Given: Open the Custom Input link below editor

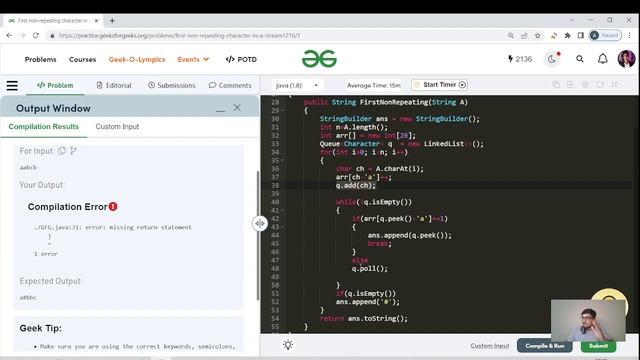Looking at the screenshot, I should (x=490, y=346).
